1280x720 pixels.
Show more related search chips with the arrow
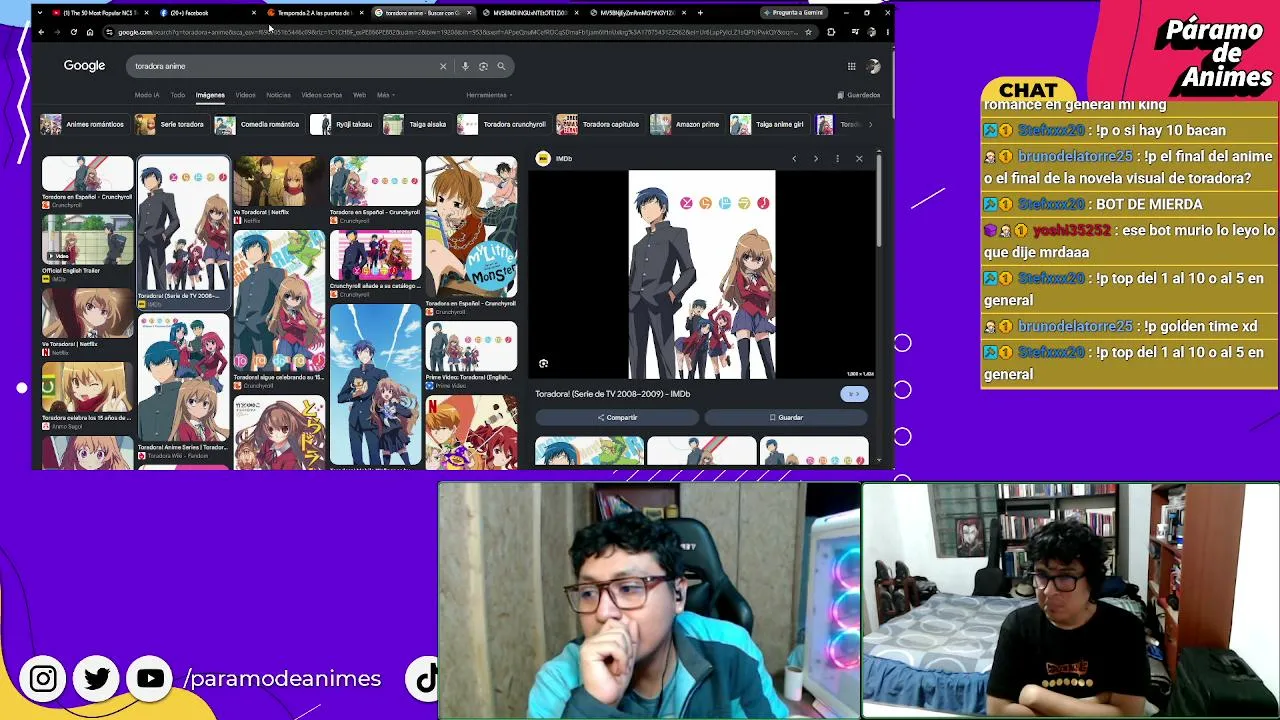coord(870,124)
